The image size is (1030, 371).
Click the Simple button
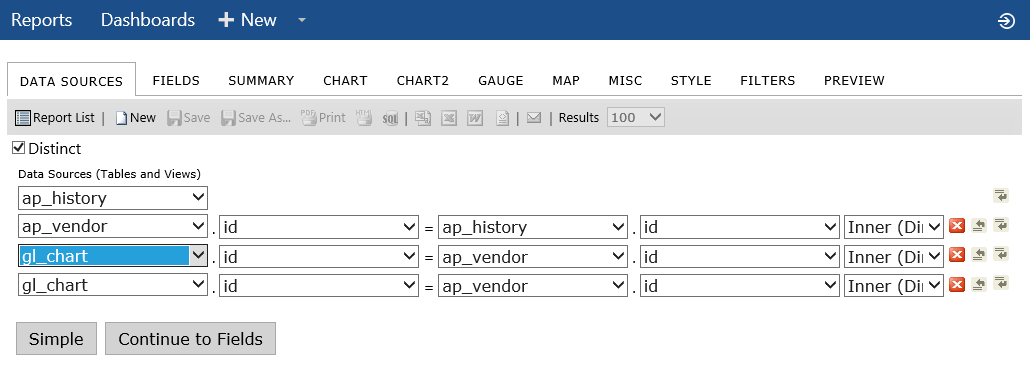(56, 339)
